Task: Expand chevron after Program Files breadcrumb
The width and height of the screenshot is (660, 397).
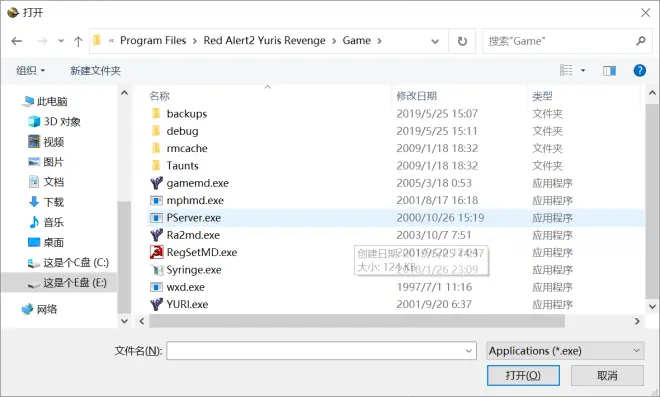Action: click(195, 41)
